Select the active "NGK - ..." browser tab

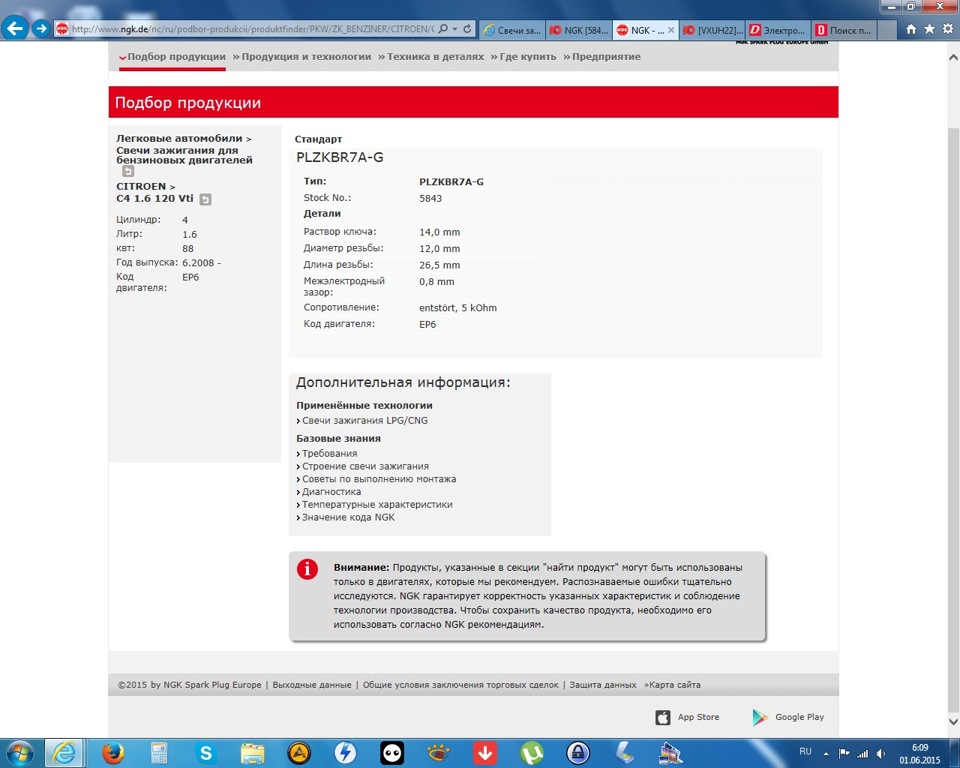coord(640,29)
